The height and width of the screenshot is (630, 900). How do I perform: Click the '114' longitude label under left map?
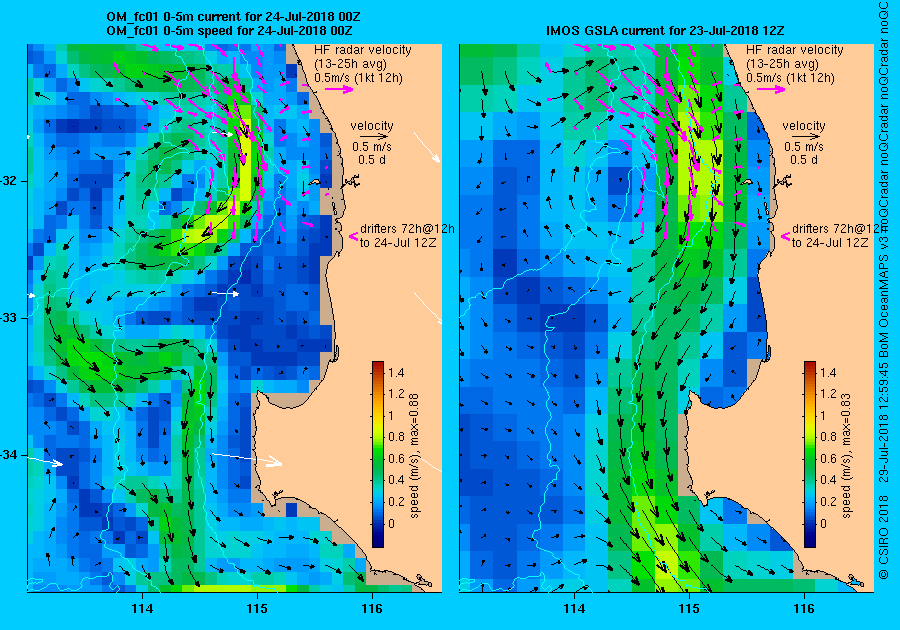(x=142, y=609)
